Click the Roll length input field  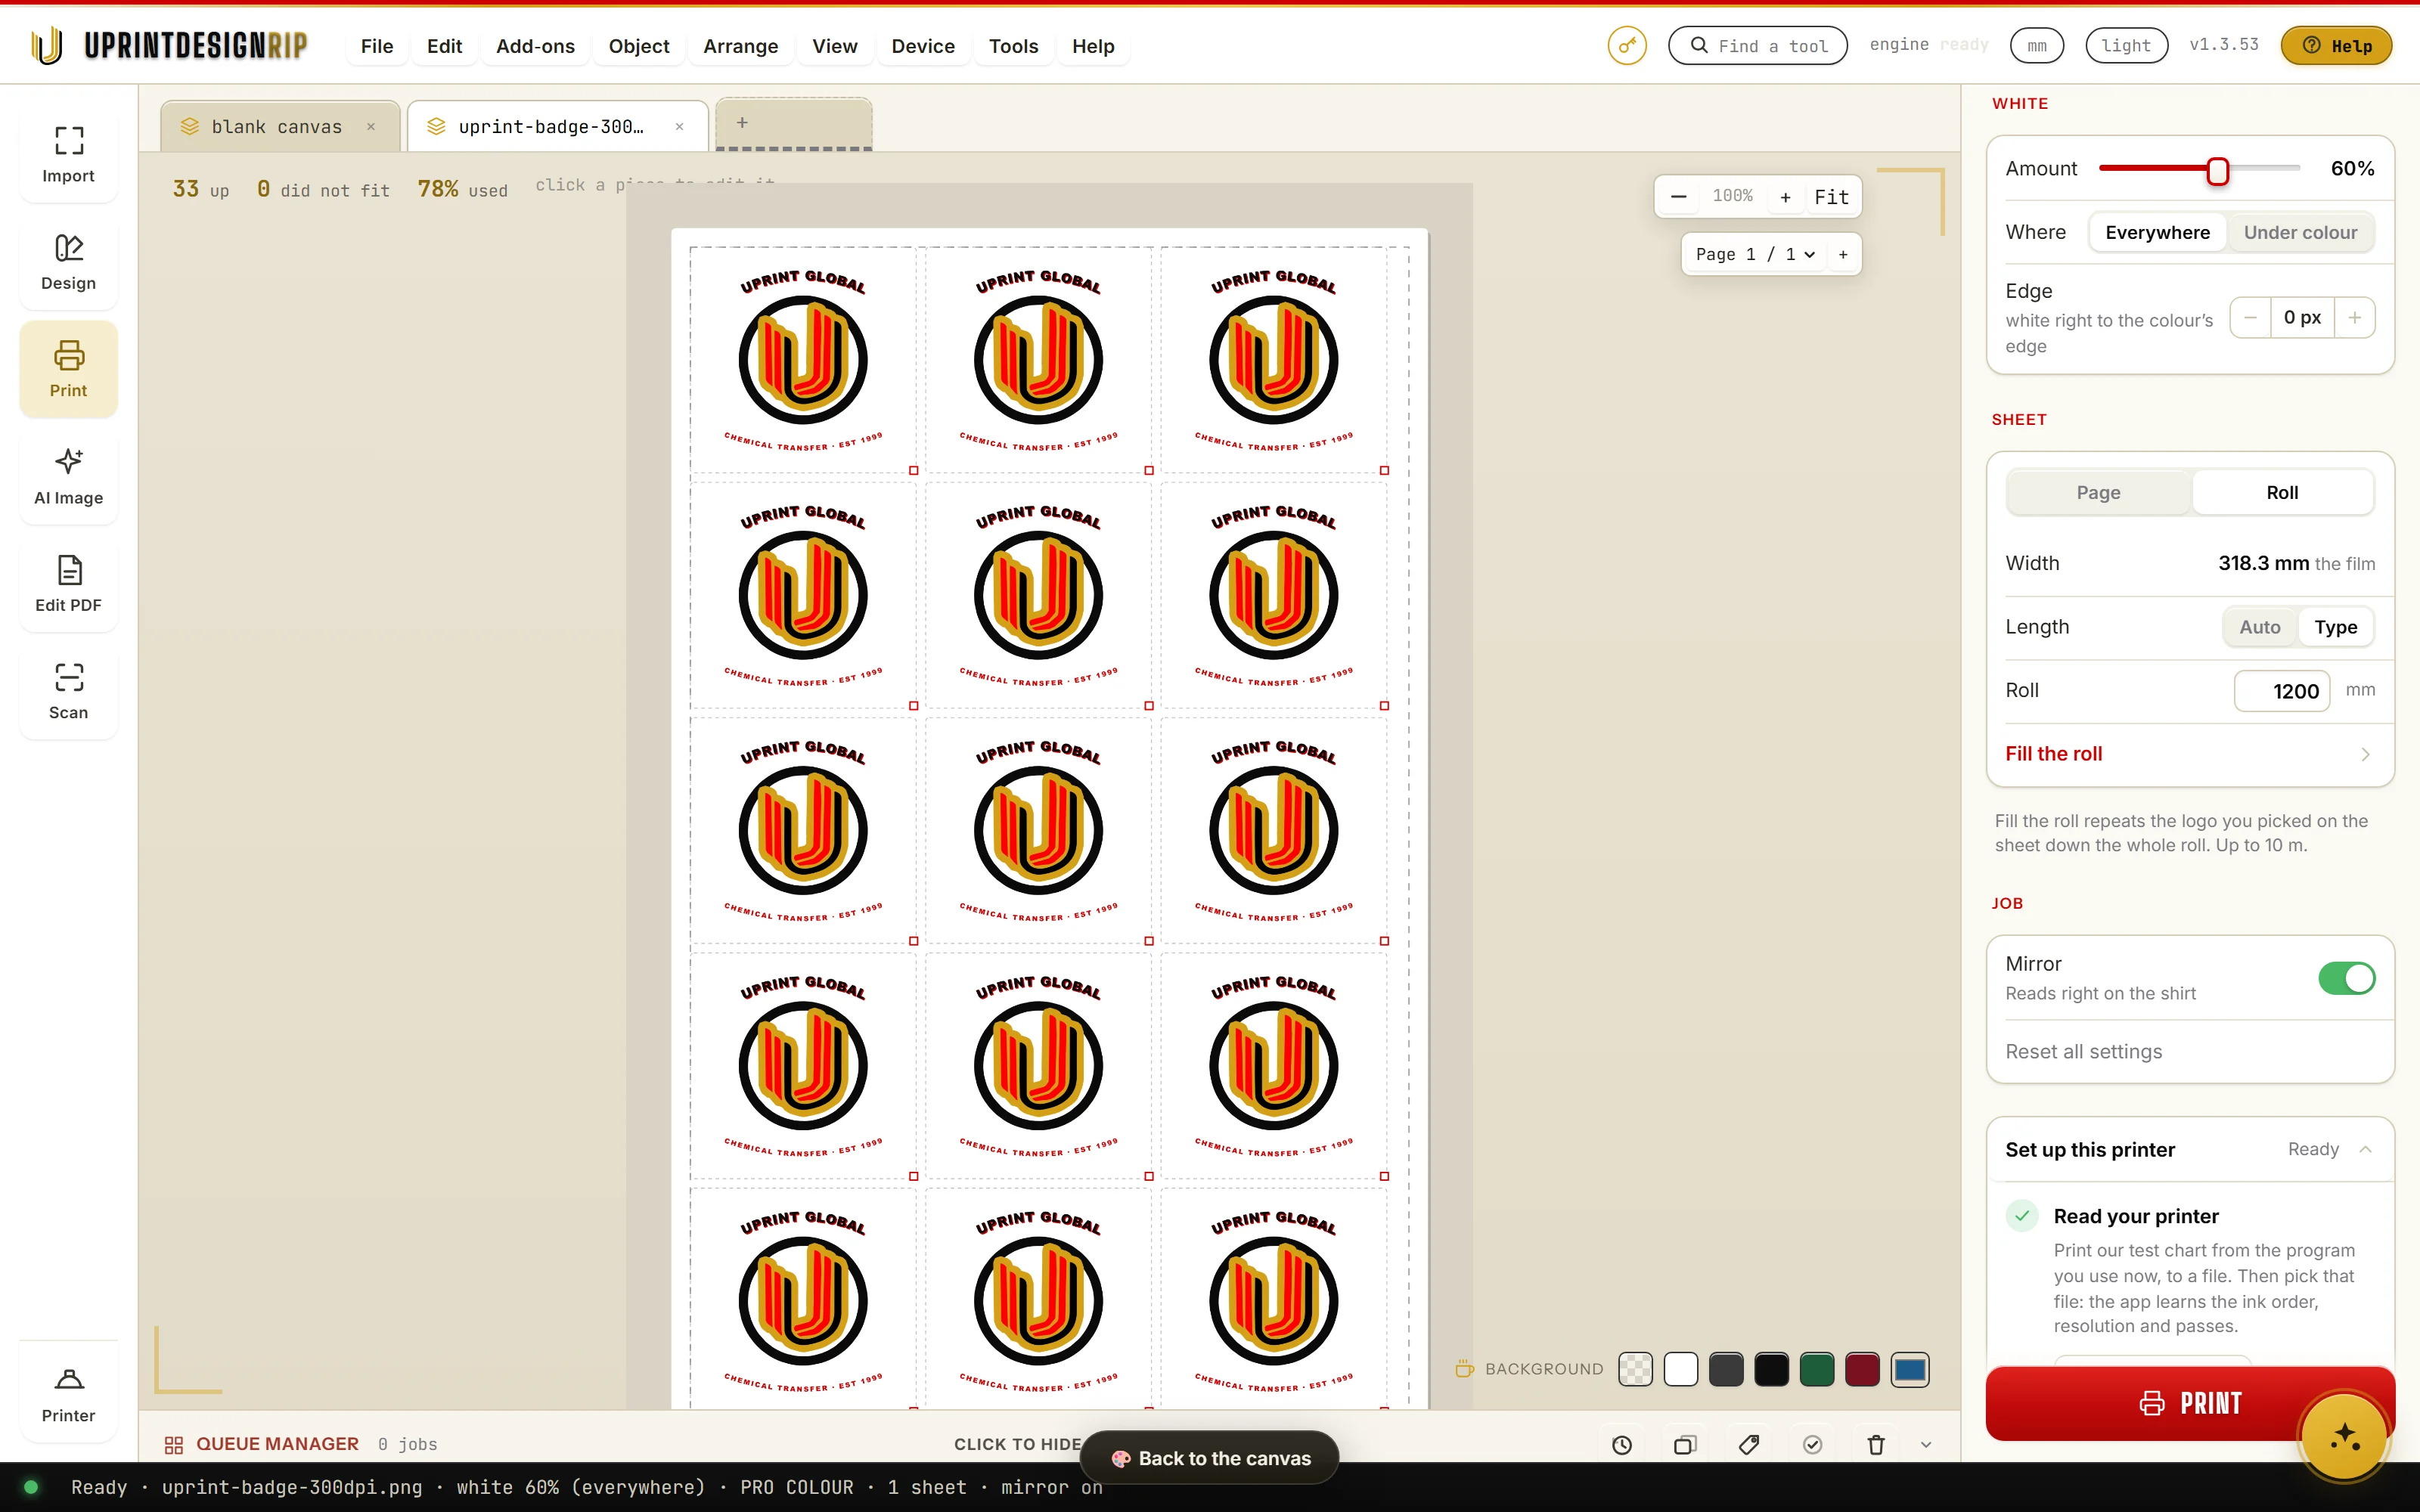2282,691
